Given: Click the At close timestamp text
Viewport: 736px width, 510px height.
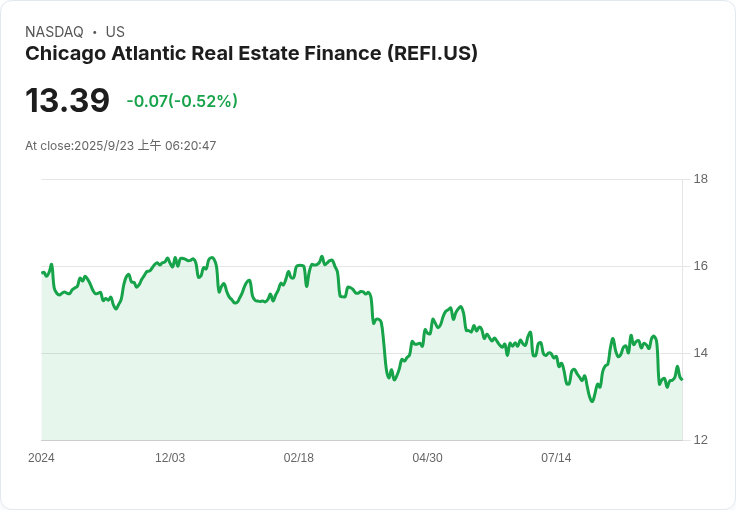Looking at the screenshot, I should pyautogui.click(x=121, y=145).
